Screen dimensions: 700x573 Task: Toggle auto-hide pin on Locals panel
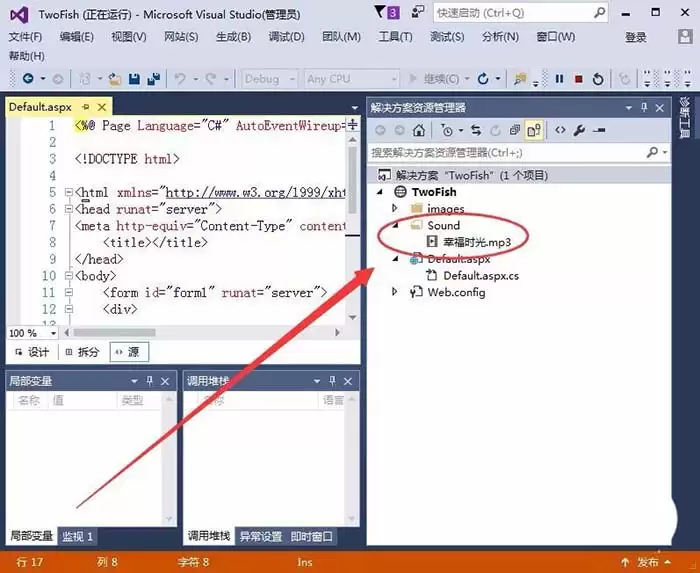point(150,381)
